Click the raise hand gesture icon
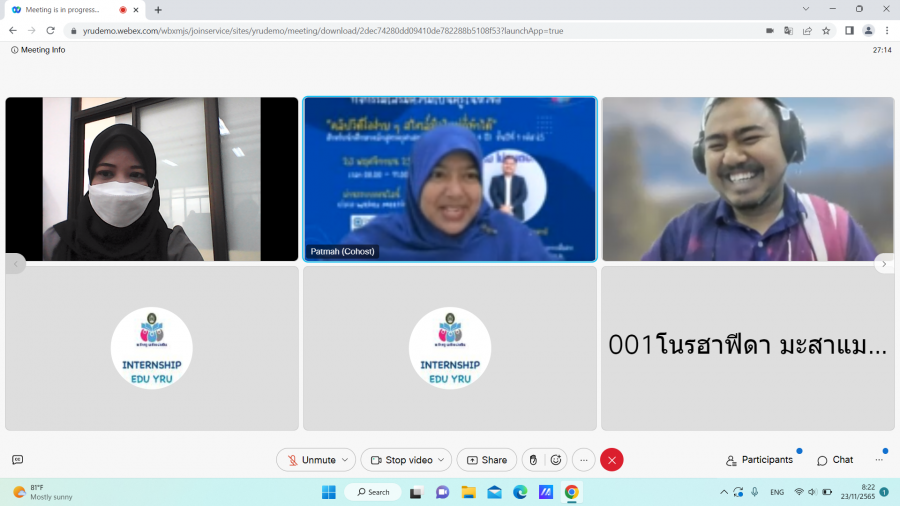Screen dimensions: 900x506 click(533, 460)
